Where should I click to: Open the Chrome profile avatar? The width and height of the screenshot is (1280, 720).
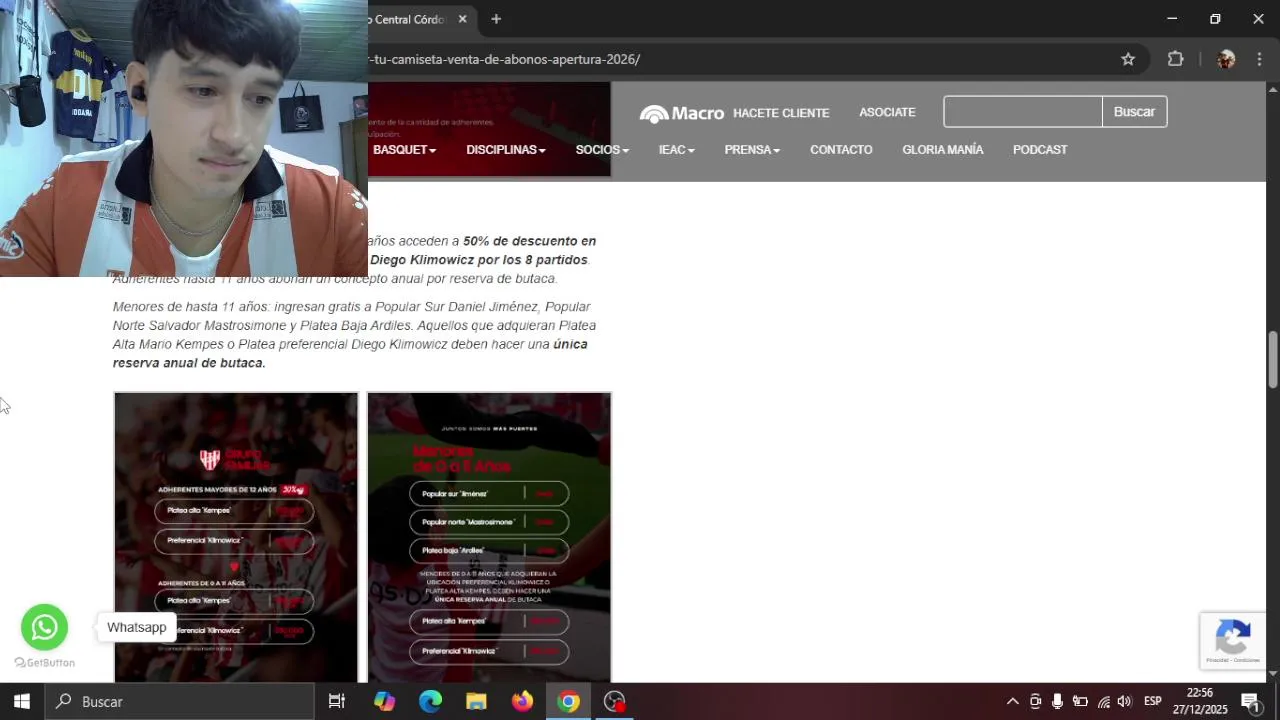click(1226, 59)
